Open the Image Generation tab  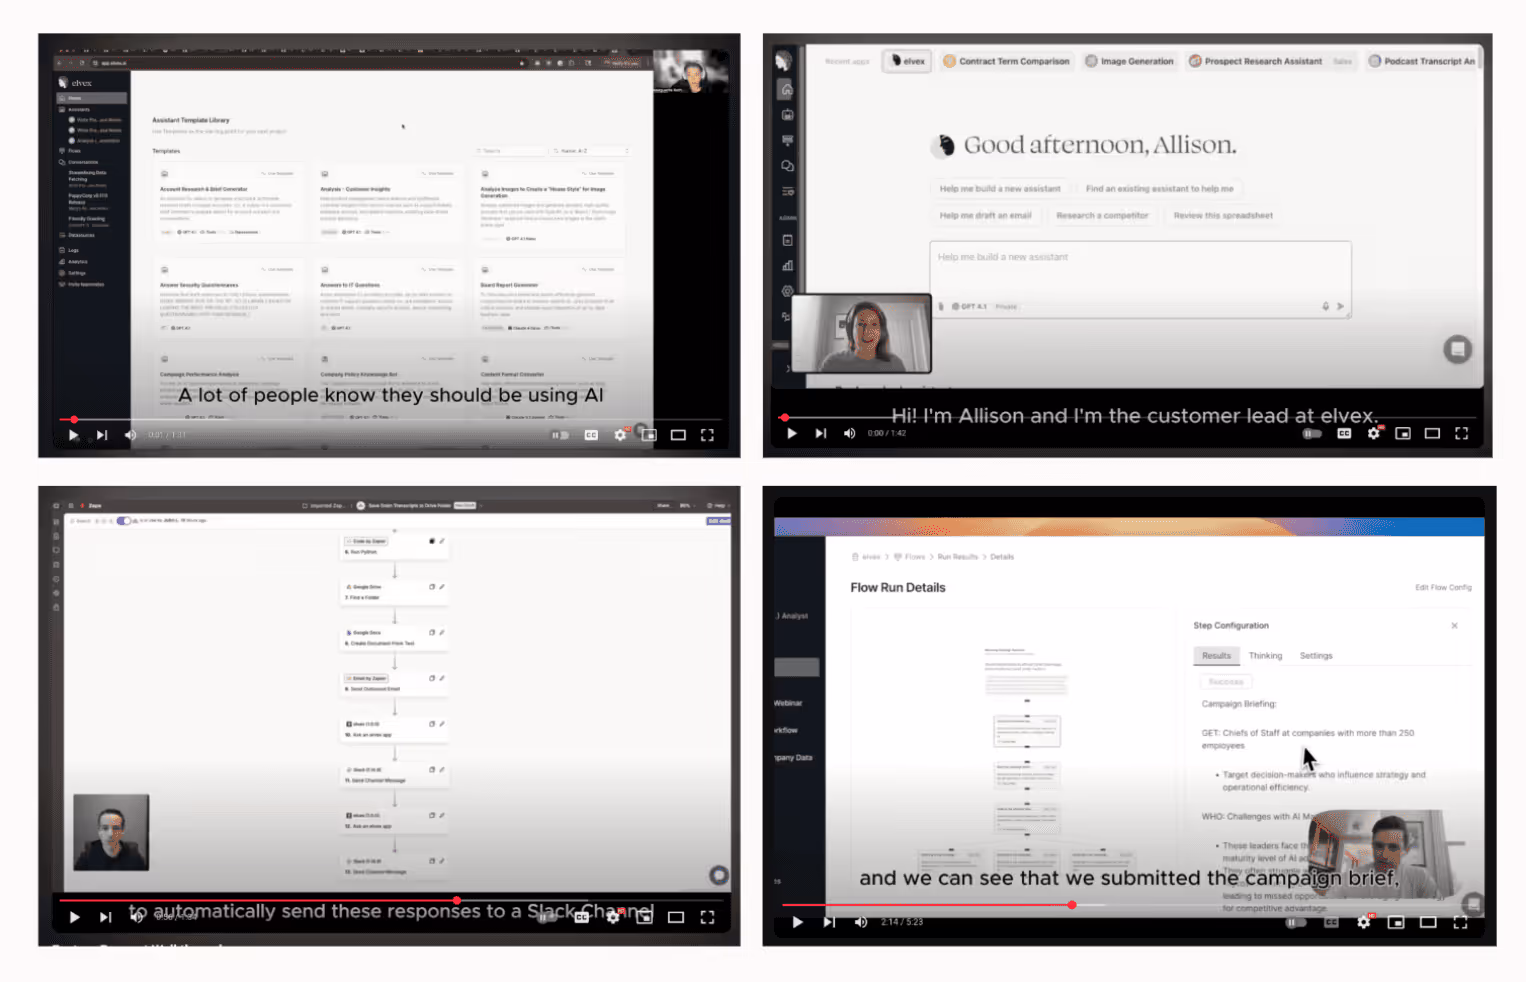[x=1130, y=61]
